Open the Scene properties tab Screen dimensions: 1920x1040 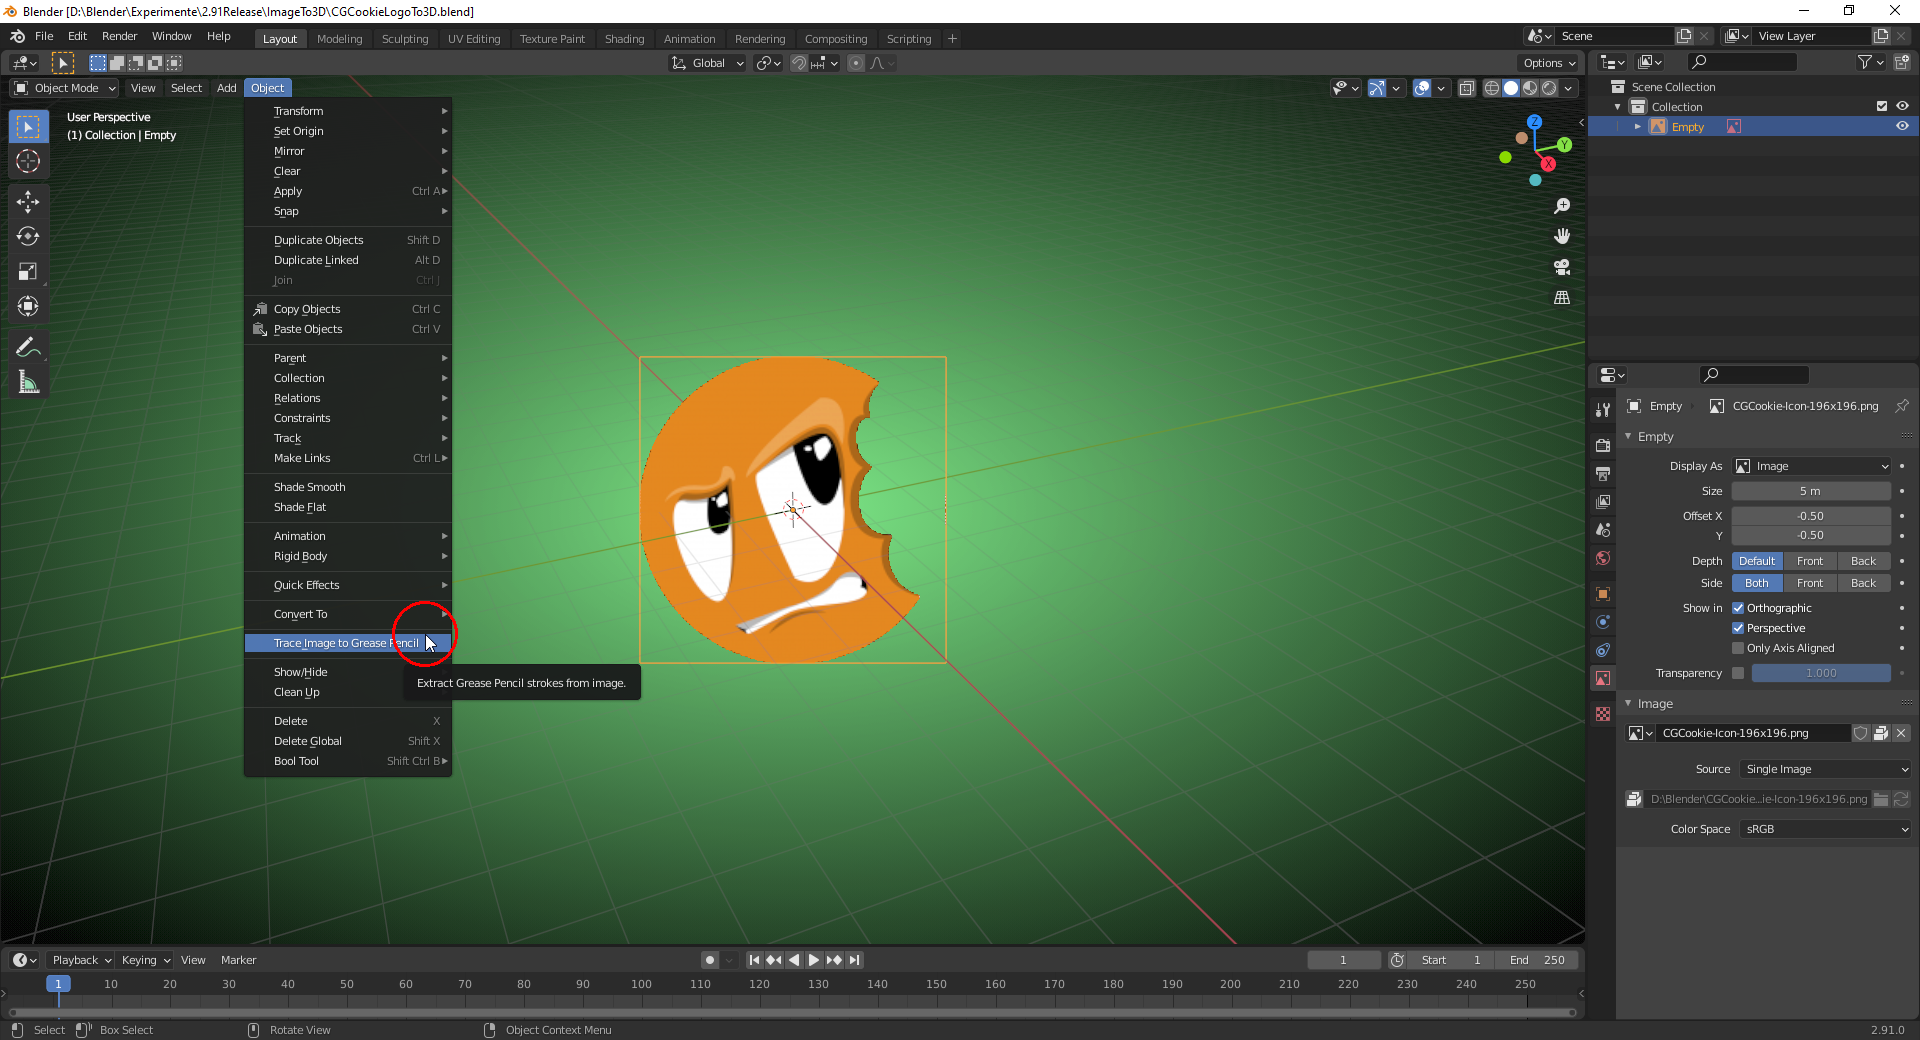(1603, 529)
